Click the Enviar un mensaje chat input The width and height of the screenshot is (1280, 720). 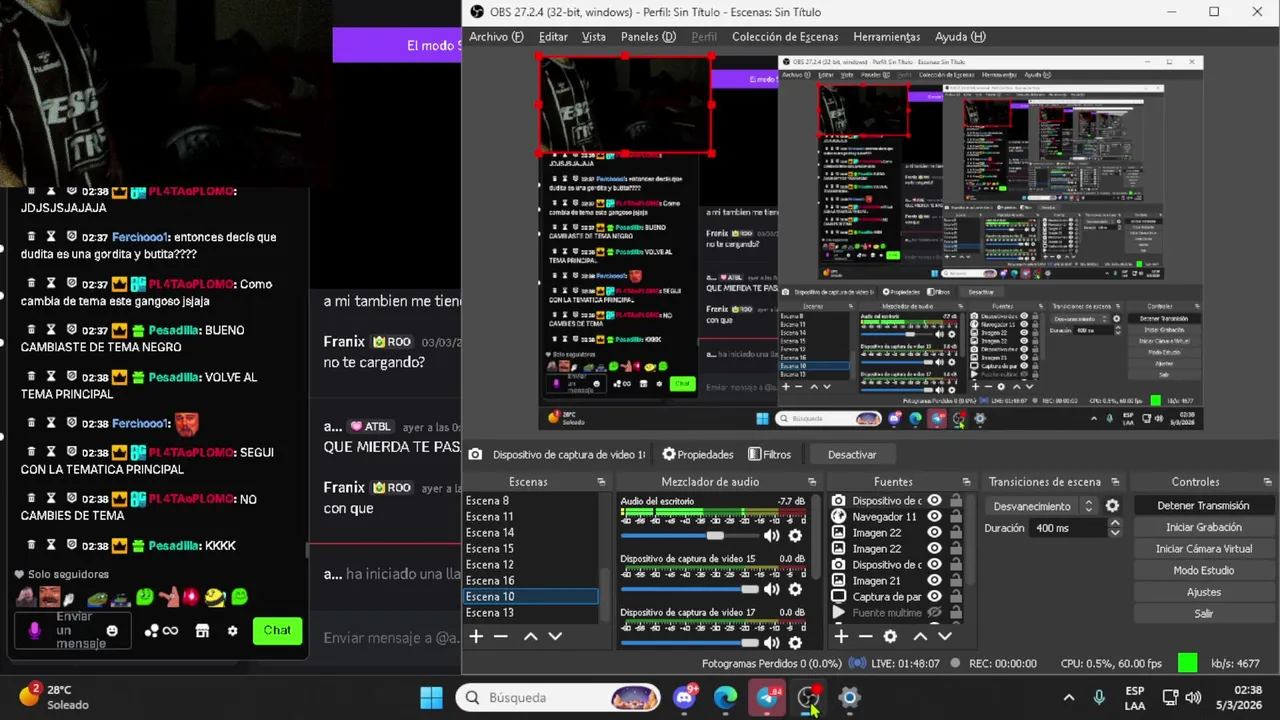coord(74,631)
